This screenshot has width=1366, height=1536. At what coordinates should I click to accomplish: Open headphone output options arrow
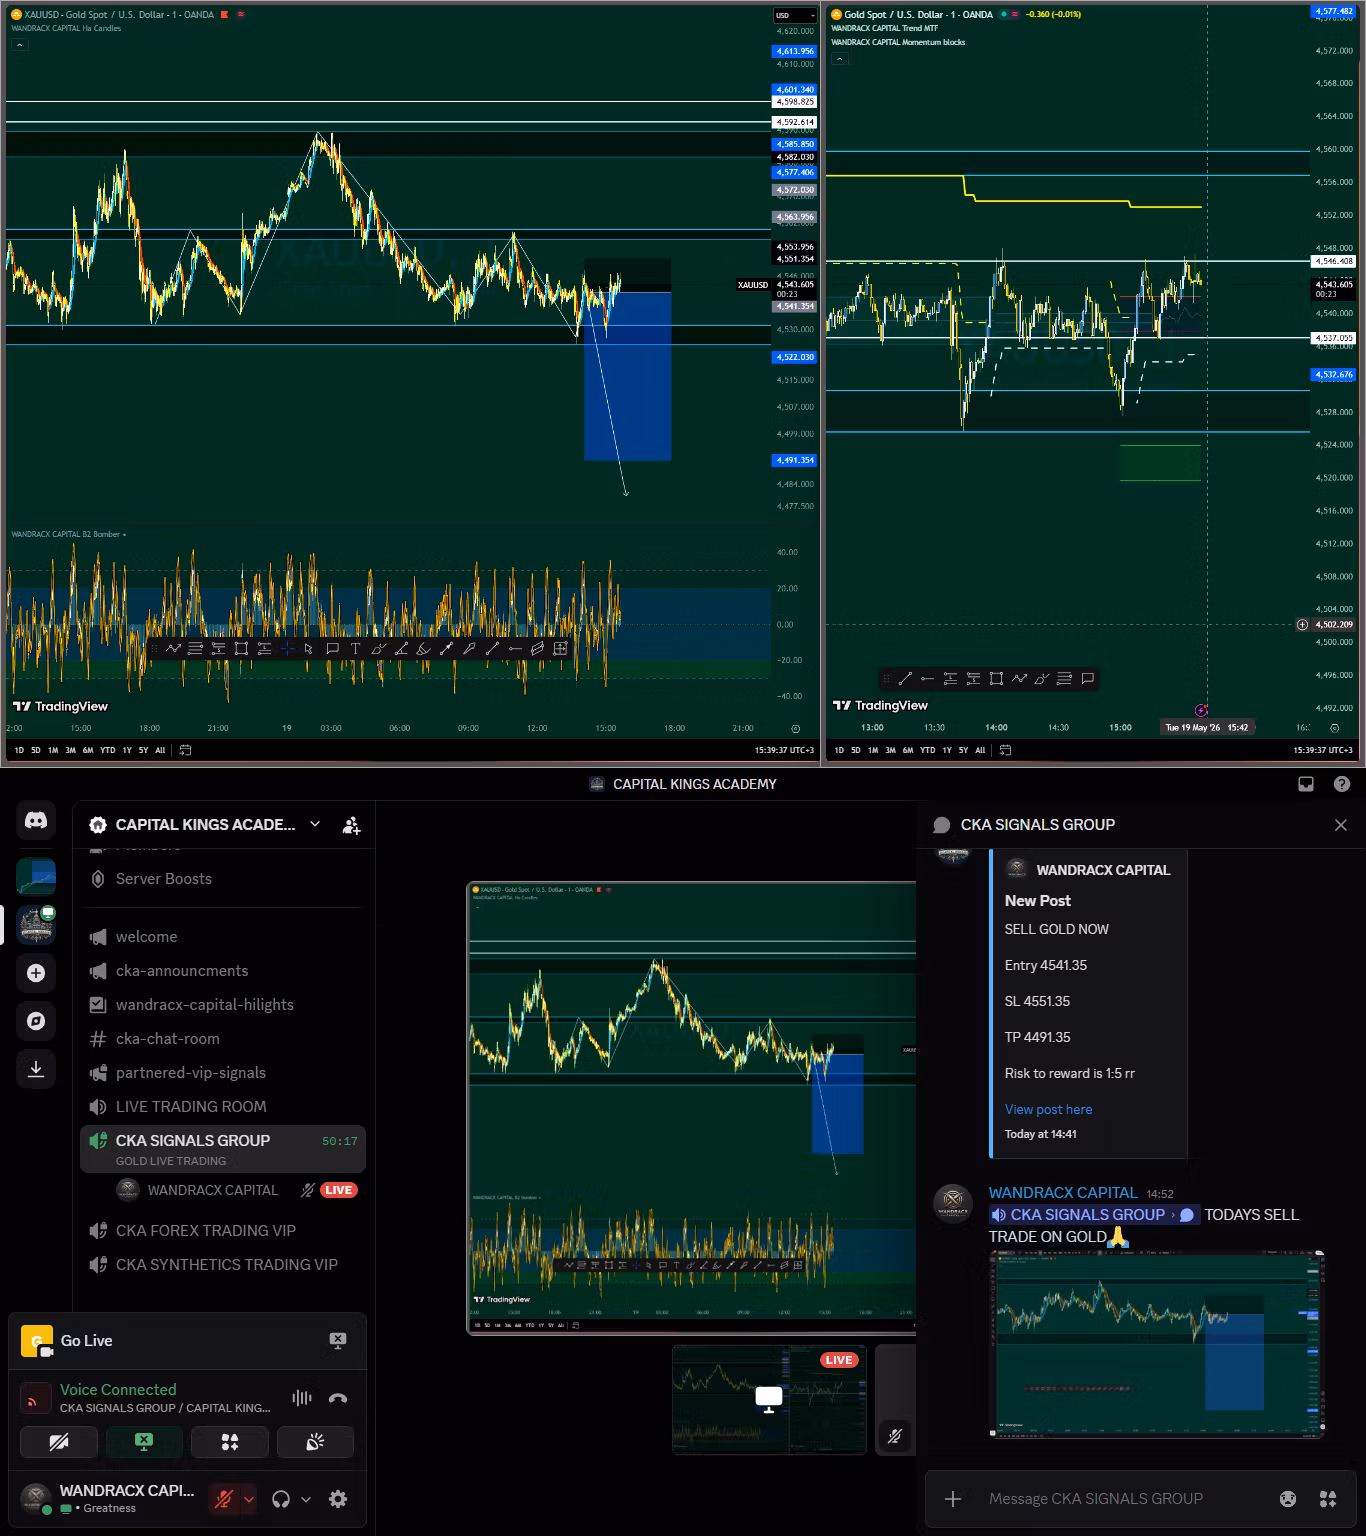306,1499
